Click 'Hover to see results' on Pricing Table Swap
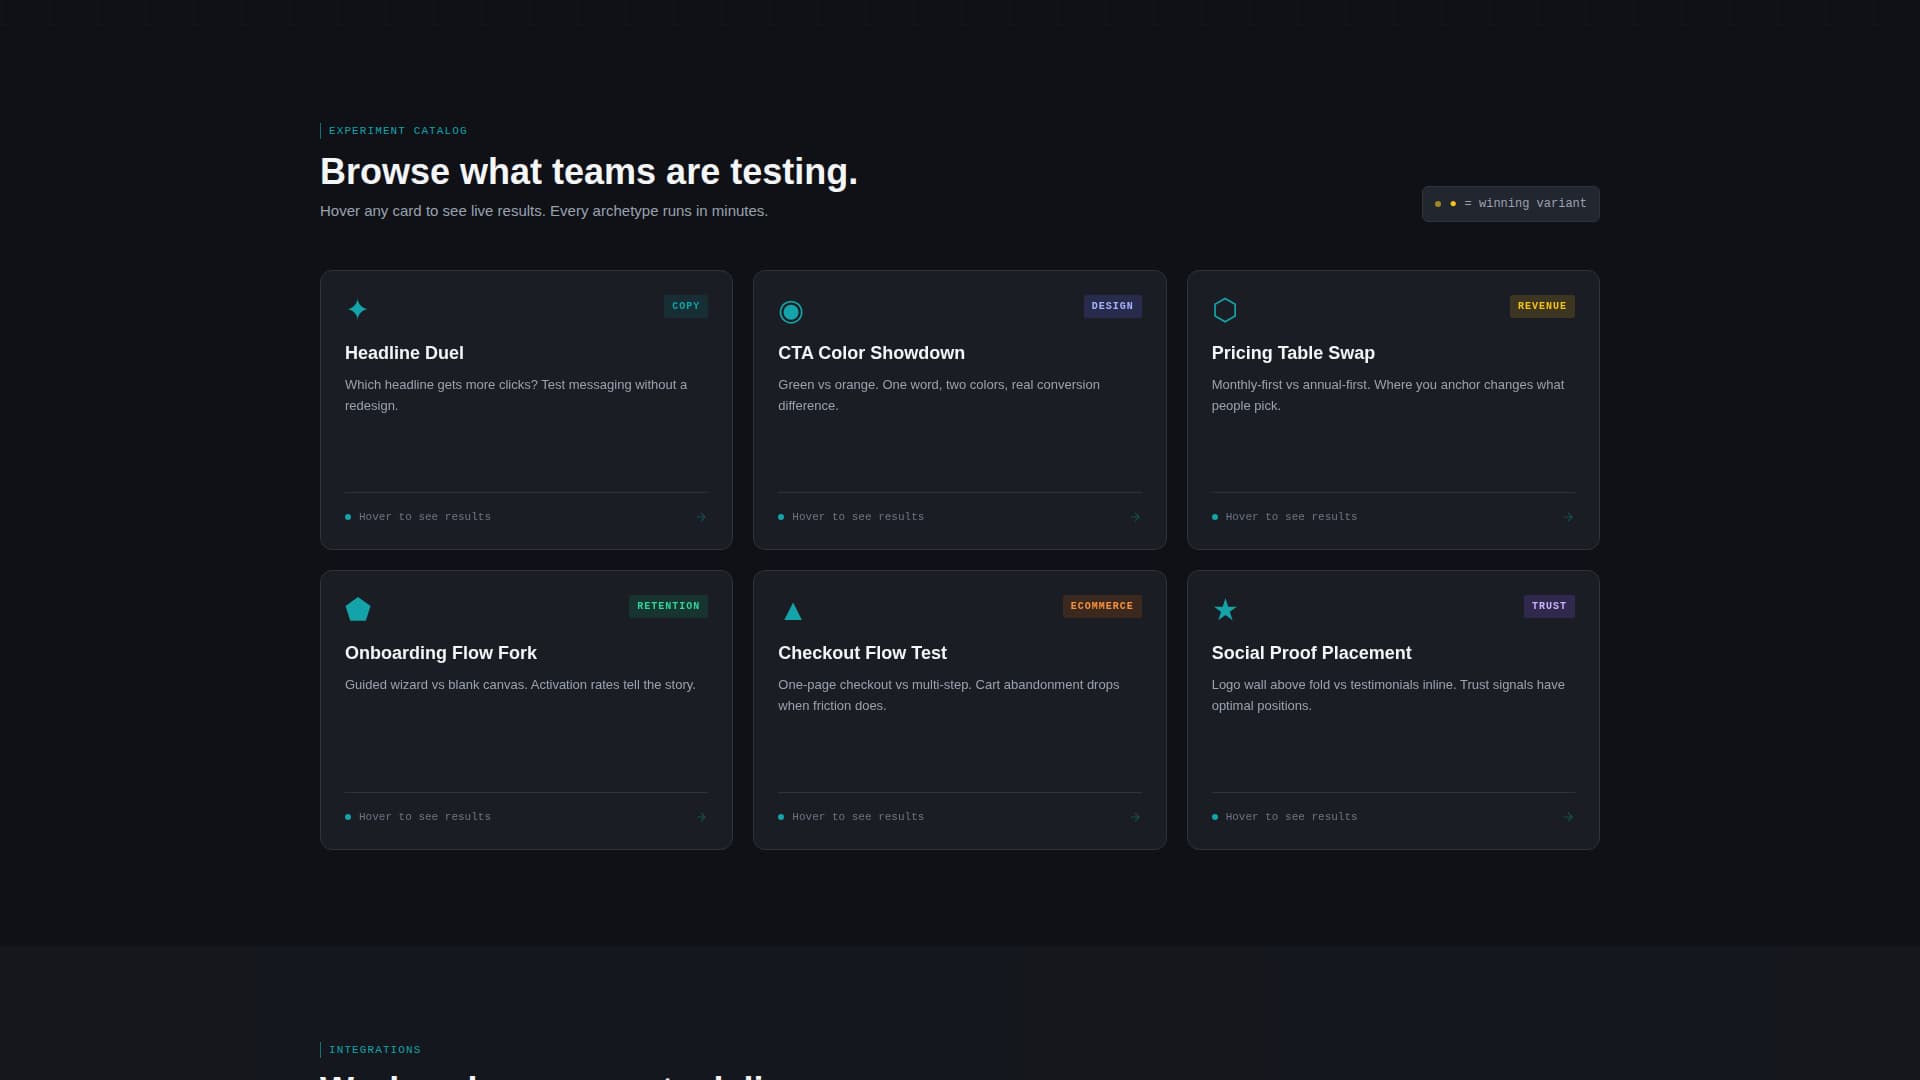The height and width of the screenshot is (1080, 1920). tap(1291, 517)
